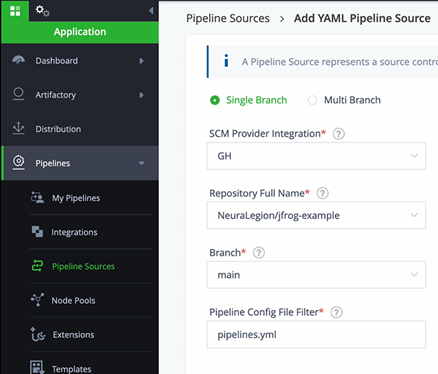Click the Artifactory circle icon
438x374 pixels.
(19, 94)
